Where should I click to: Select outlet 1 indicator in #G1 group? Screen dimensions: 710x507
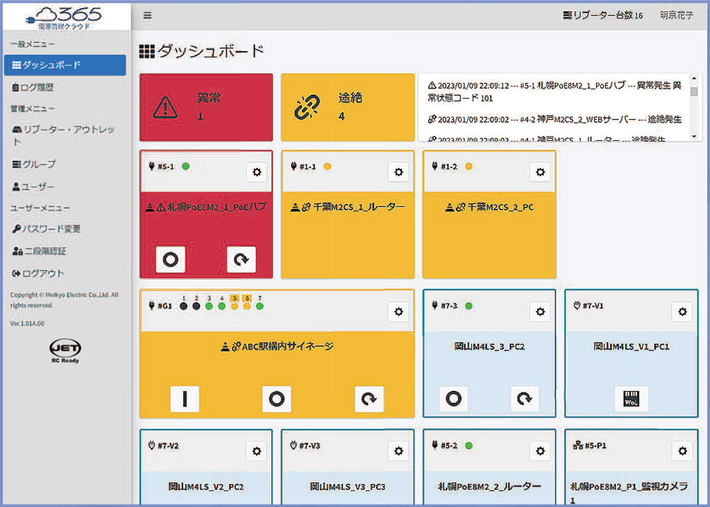[x=185, y=305]
